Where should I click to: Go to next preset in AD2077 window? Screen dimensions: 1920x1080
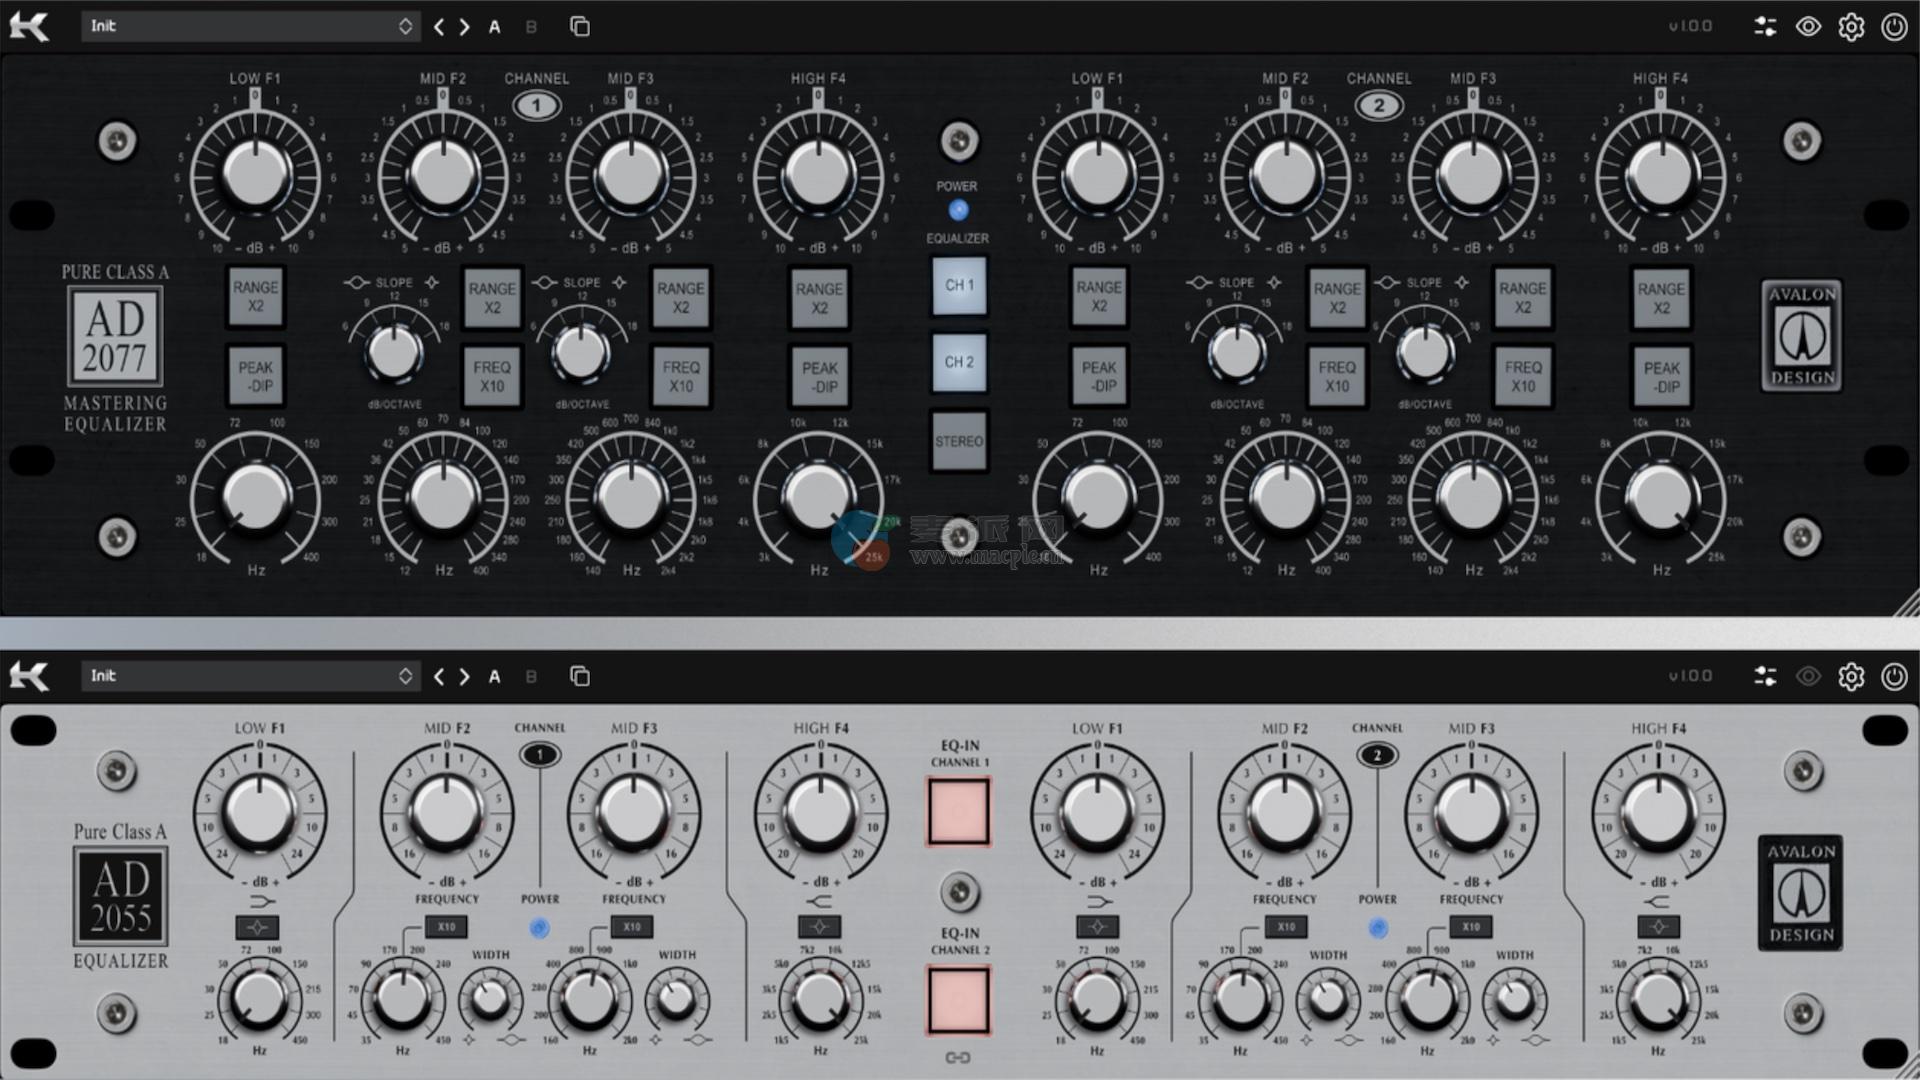click(x=465, y=27)
